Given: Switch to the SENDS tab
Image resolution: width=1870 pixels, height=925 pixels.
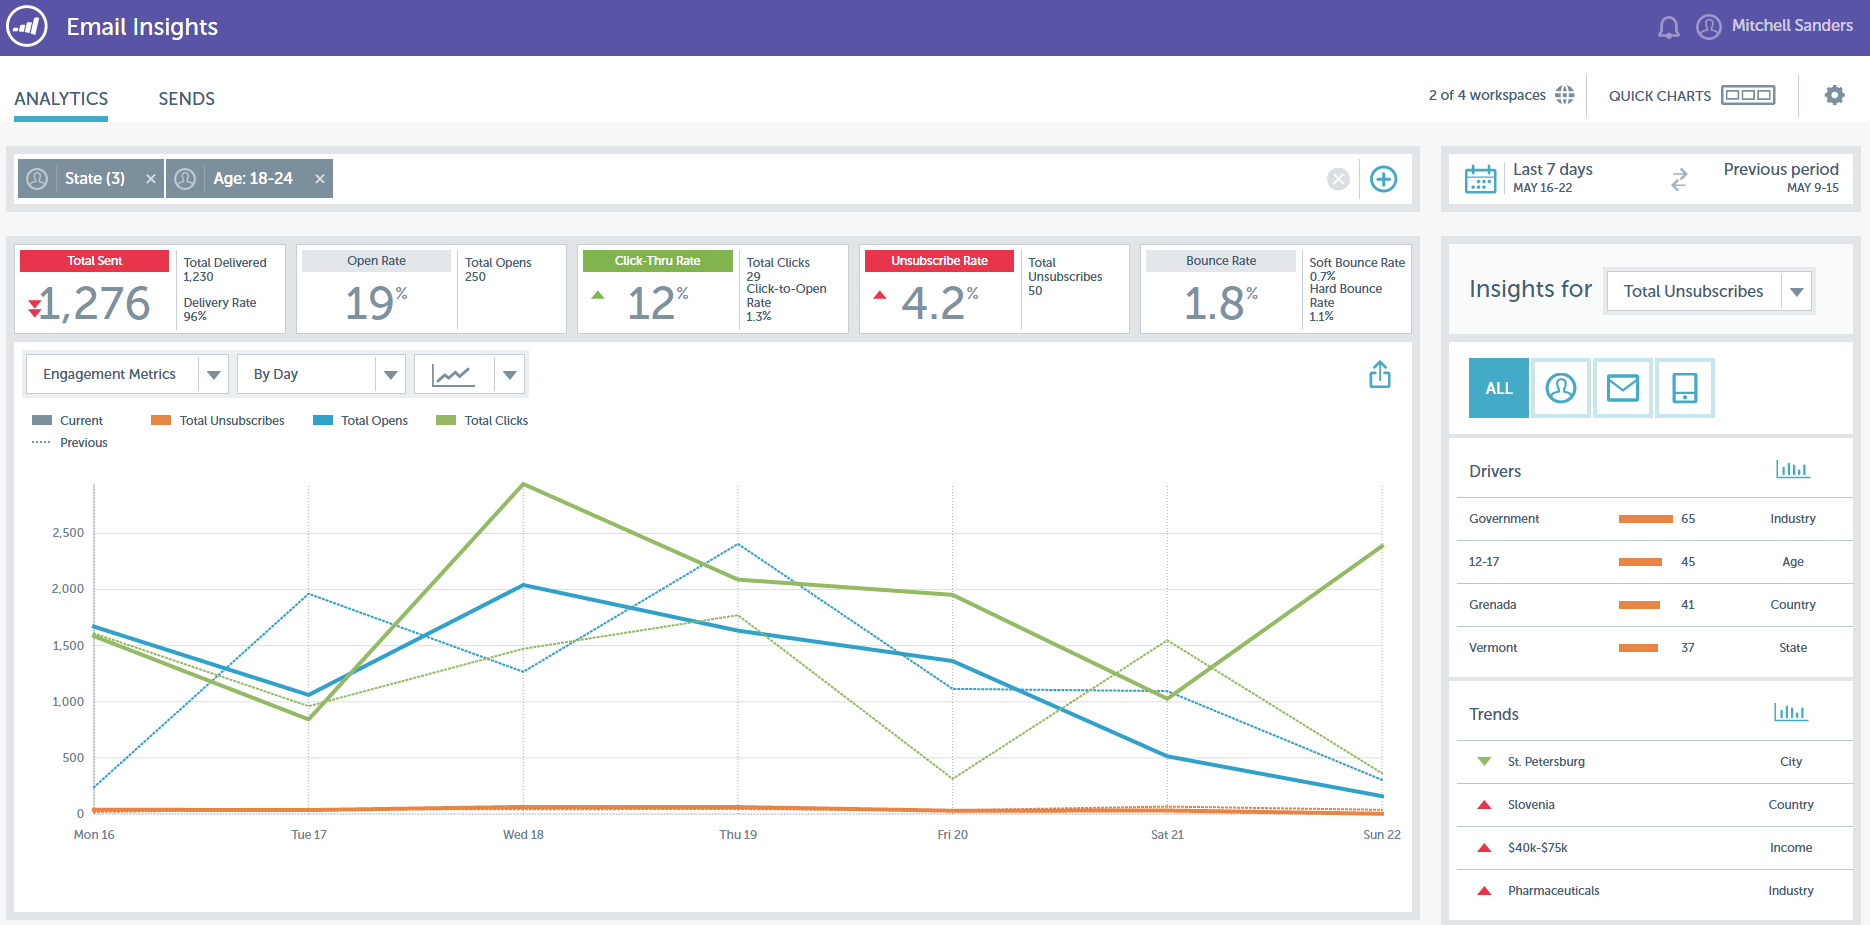Looking at the screenshot, I should point(187,99).
